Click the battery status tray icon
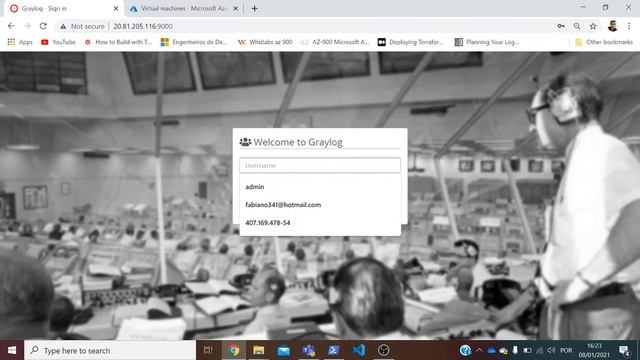640x360 pixels. tap(527, 351)
